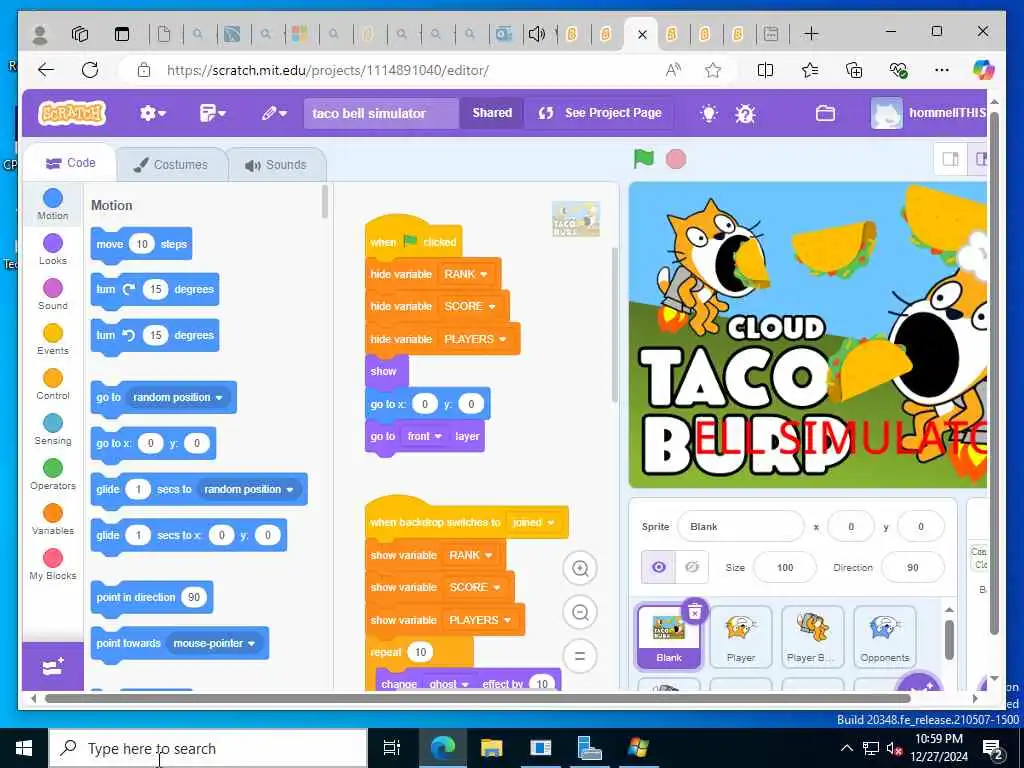Screen dimensions: 1024x768
Task: Open File Explorer from taskbar
Action: tap(491, 748)
